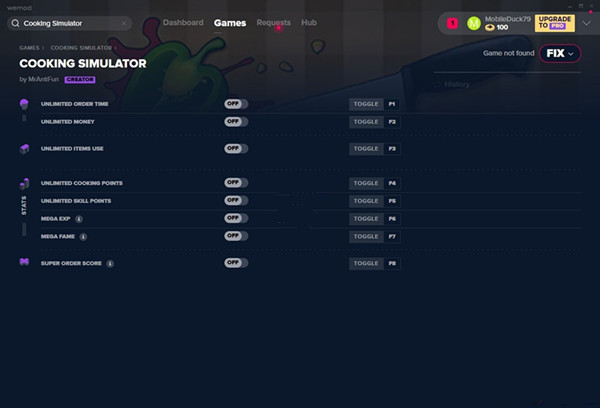600x408 pixels.
Task: Click TOGGLE hotkey button for F6
Action: 366,219
